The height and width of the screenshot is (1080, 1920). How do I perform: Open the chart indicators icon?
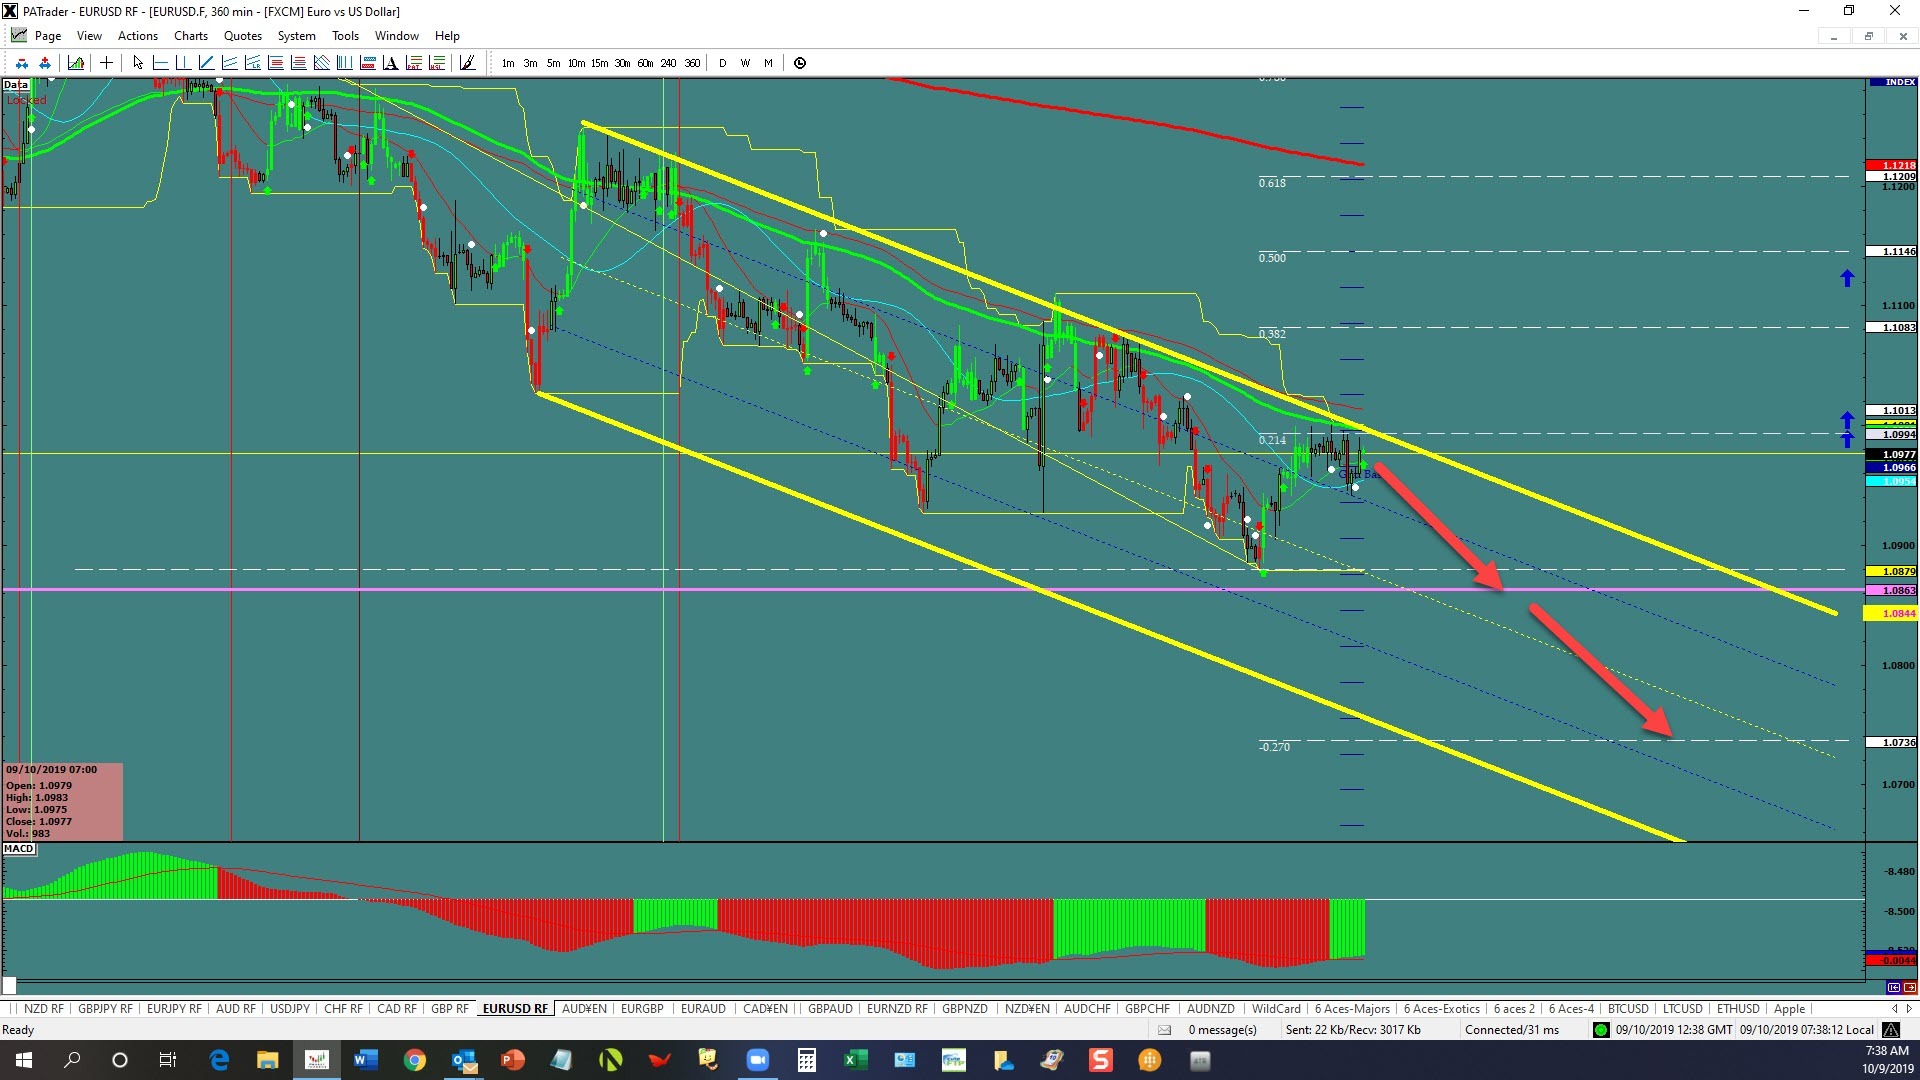76,63
